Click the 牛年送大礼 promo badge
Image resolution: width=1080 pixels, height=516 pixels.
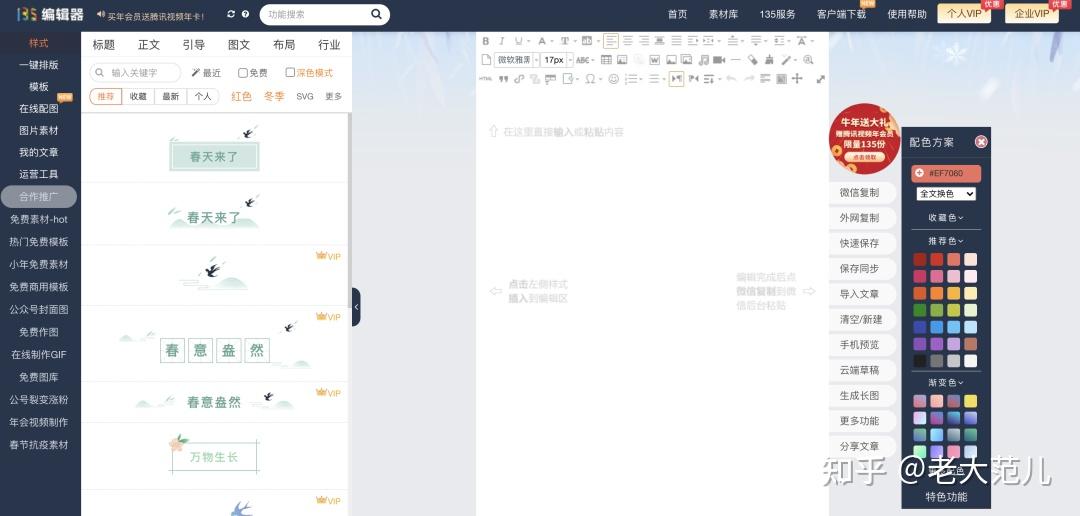pos(865,138)
